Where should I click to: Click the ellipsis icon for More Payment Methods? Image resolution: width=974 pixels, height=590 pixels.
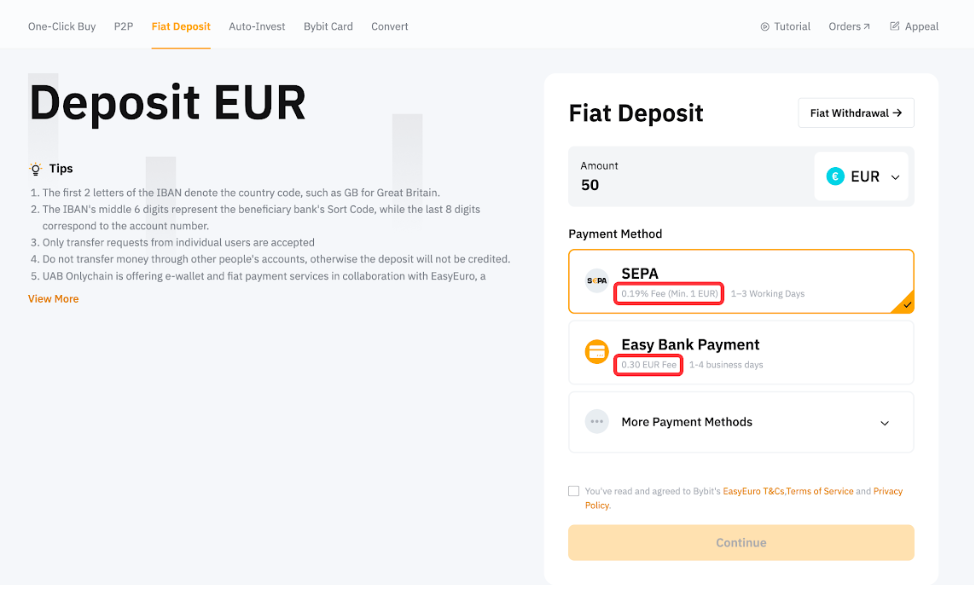(597, 421)
